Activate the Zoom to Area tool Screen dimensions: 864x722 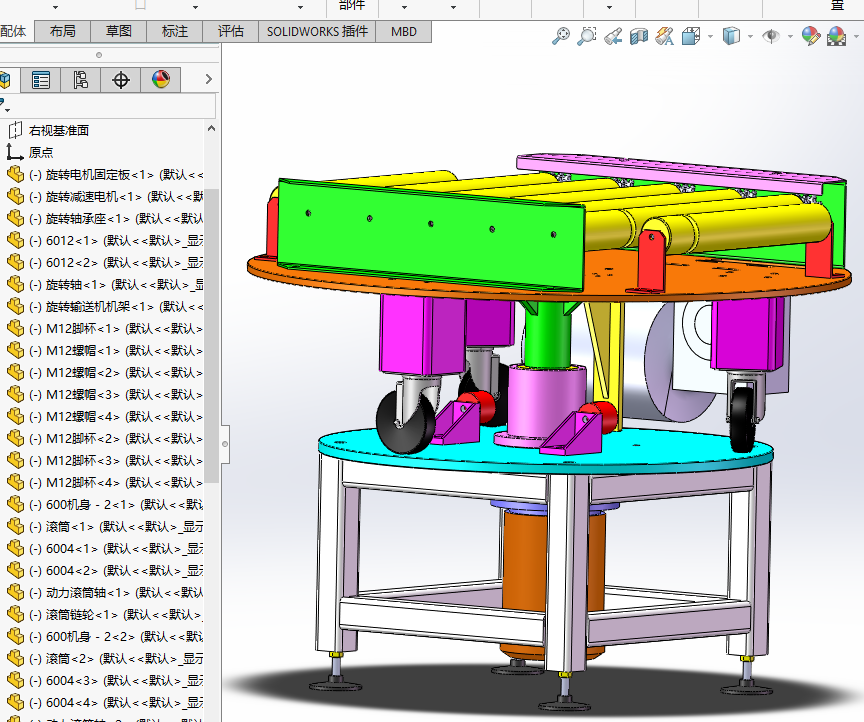click(x=587, y=36)
